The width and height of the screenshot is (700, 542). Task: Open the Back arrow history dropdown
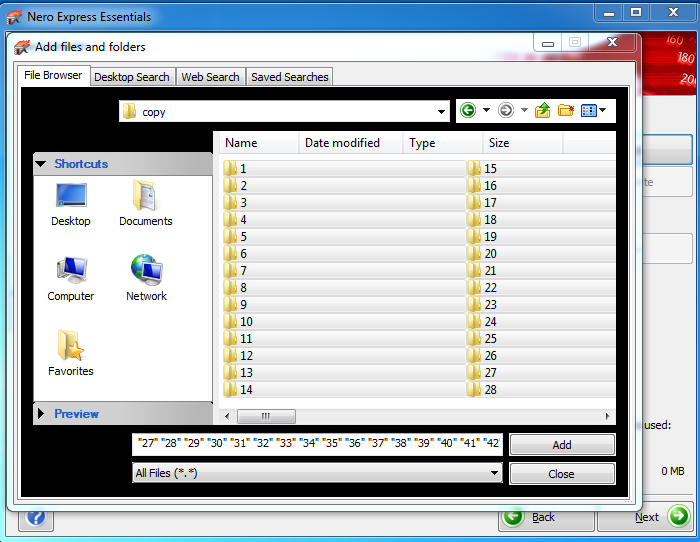pos(487,110)
